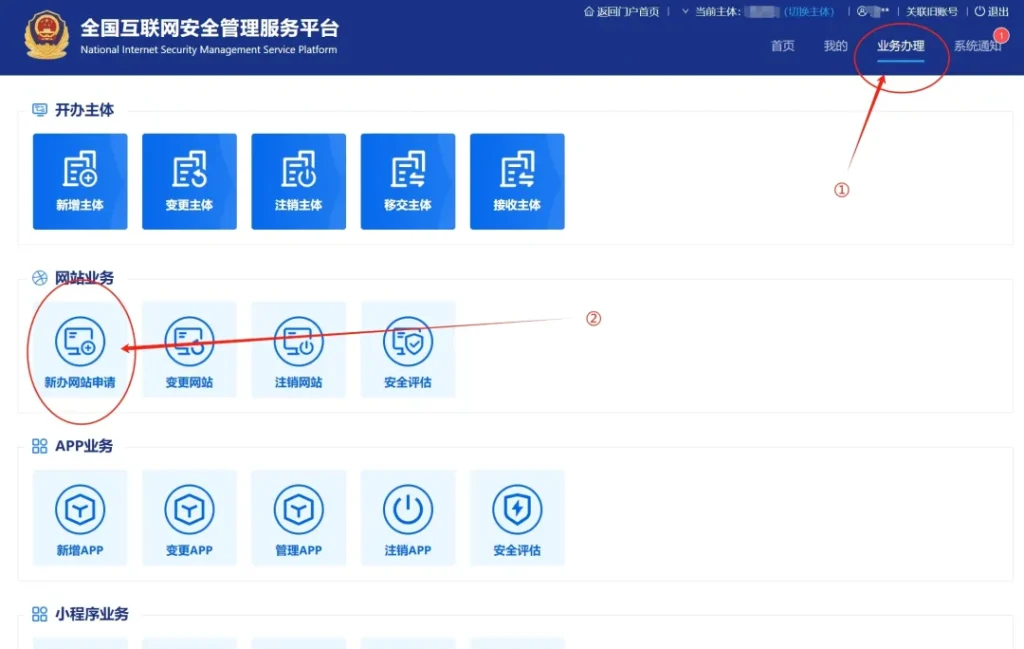Open the 新增APP tile

click(80, 518)
